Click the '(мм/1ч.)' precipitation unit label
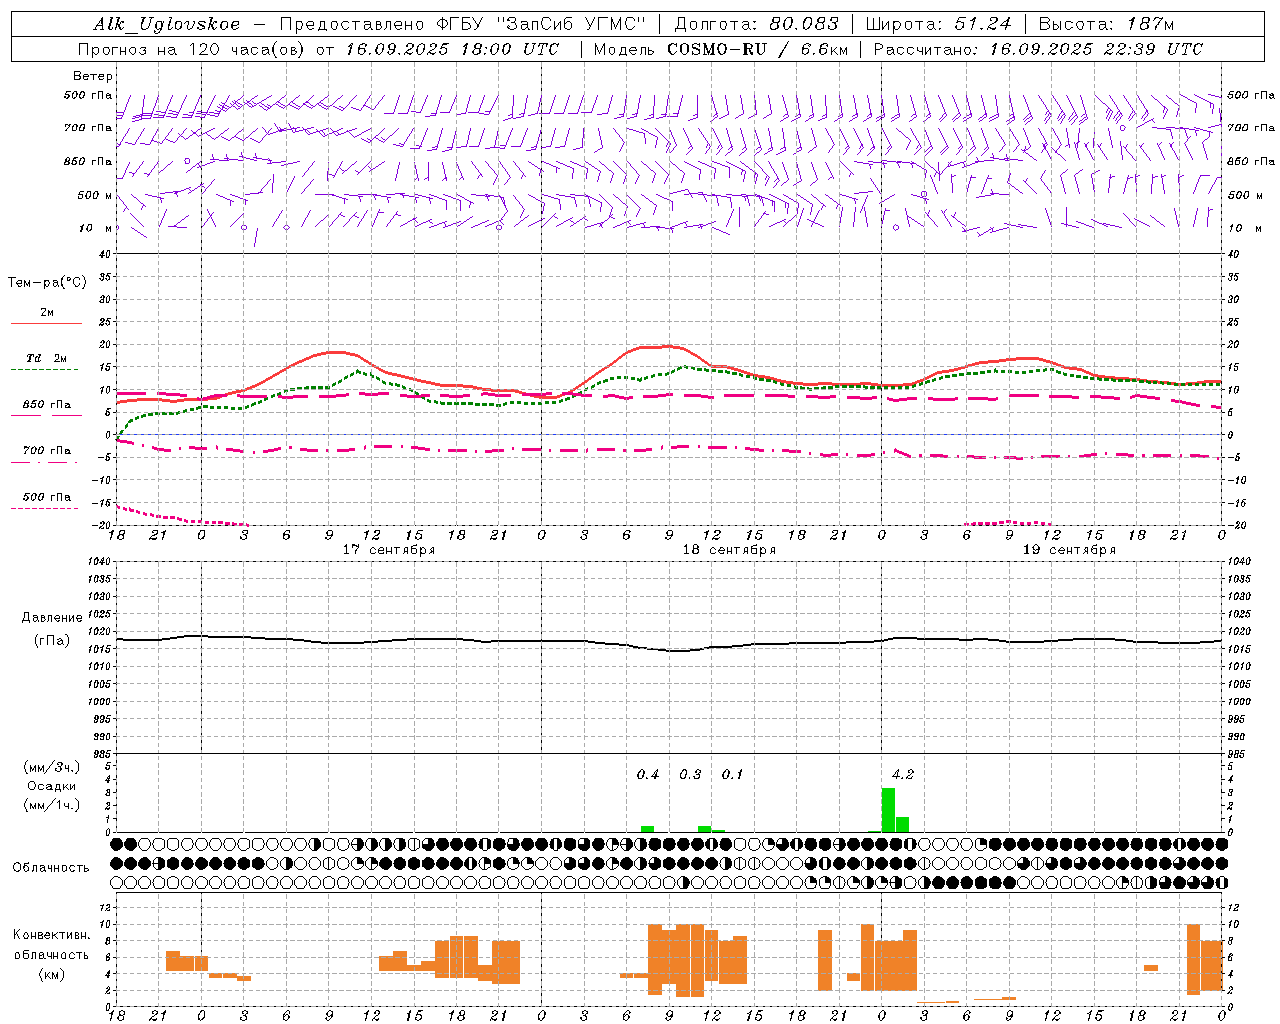Image resolution: width=1280 pixels, height=1024 pixels. 52,805
